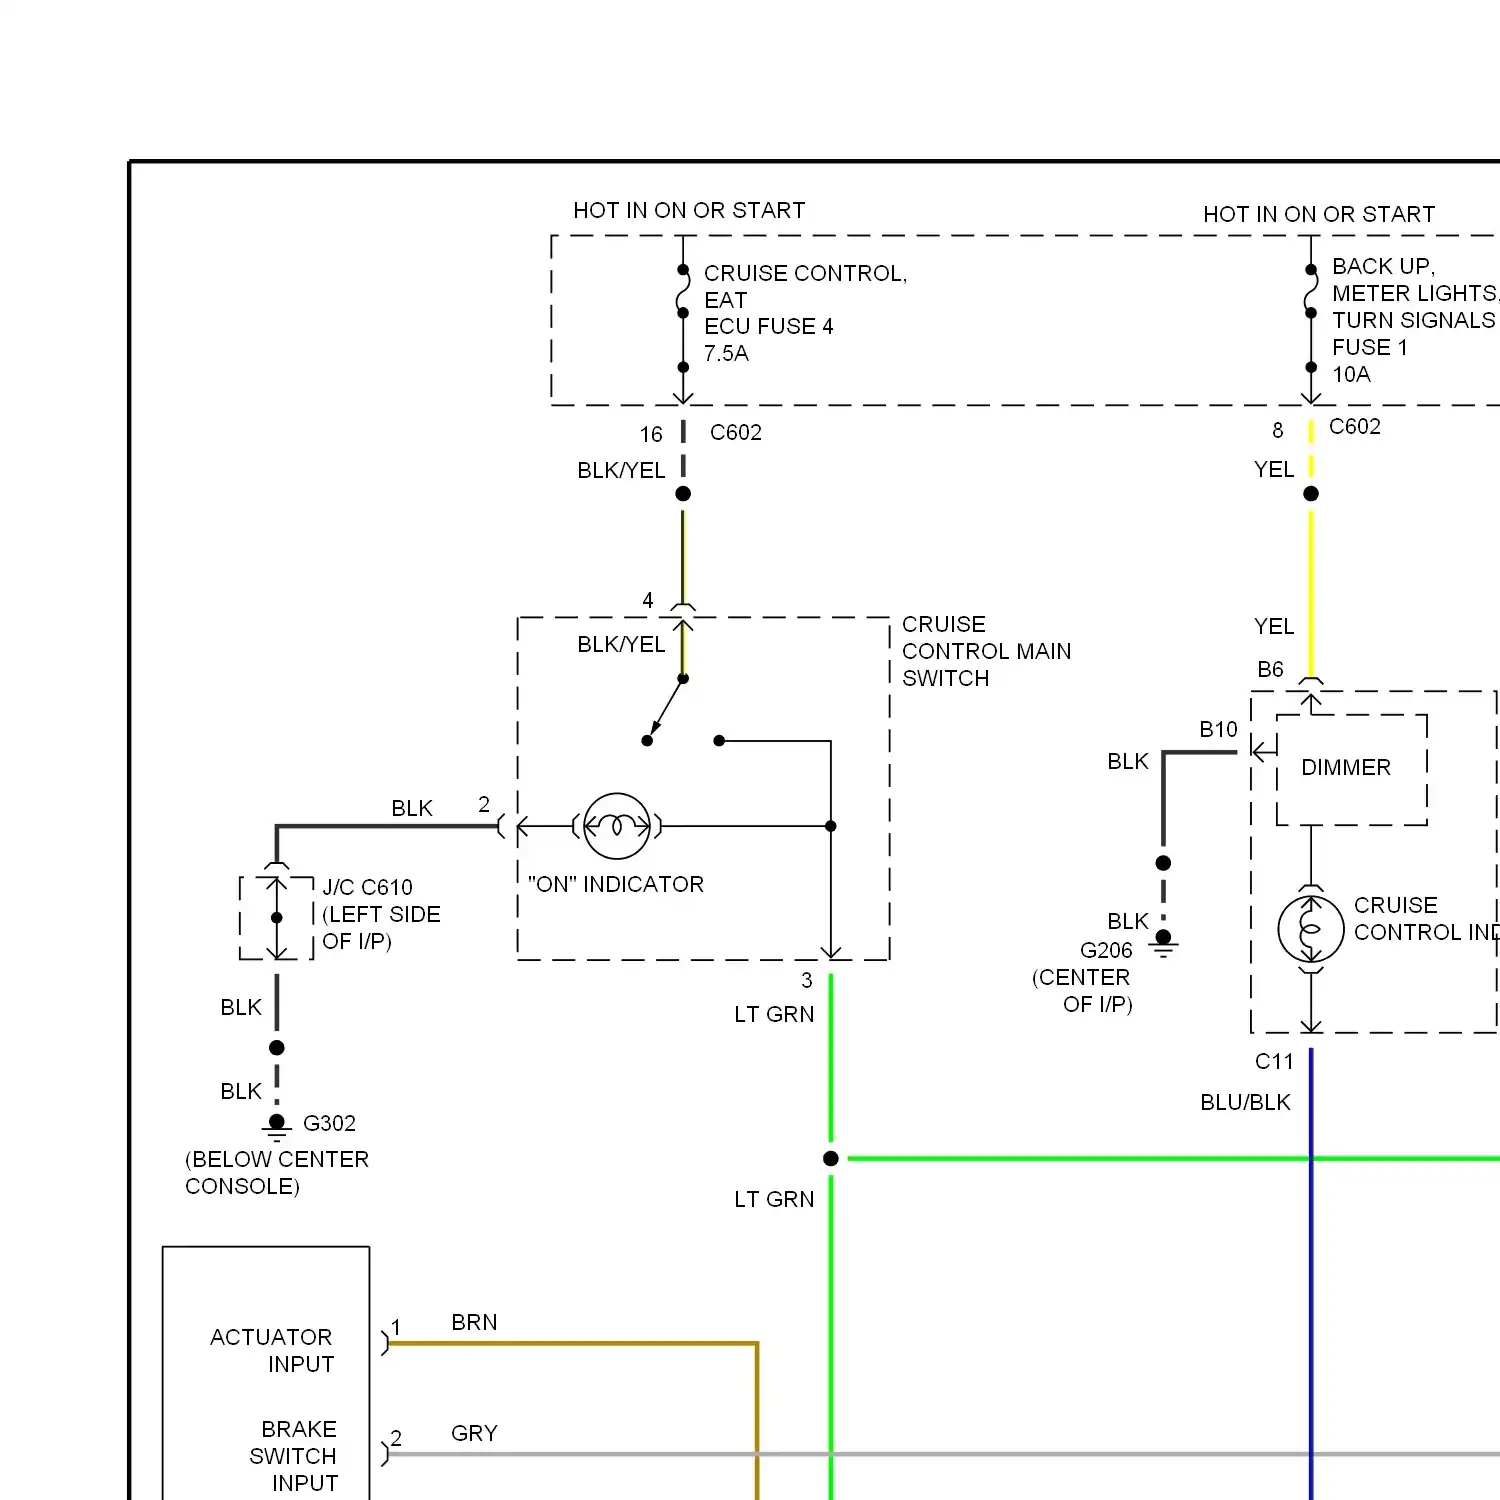Click the BRAKE SWITCH INPUT label
This screenshot has height=1500, width=1500.
[294, 1456]
